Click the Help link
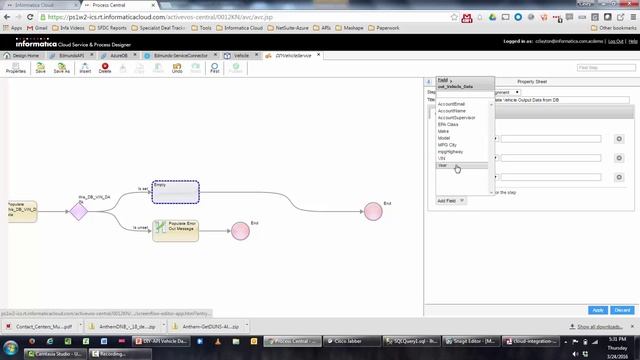The image size is (640, 360). 633,41
